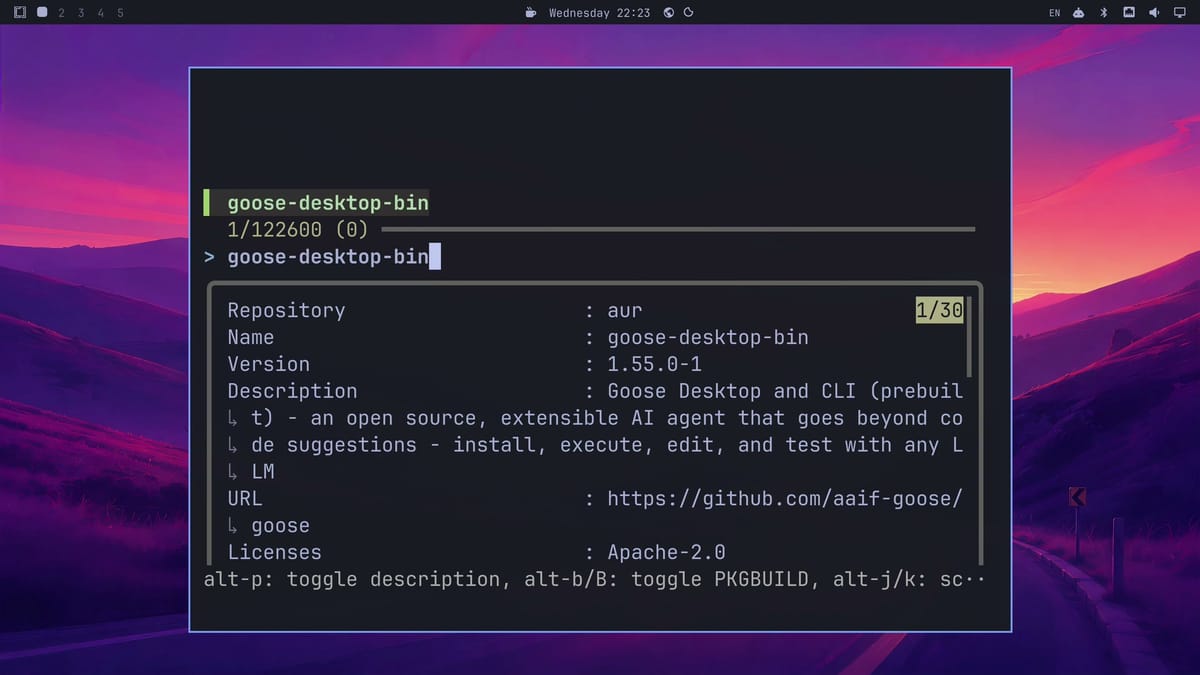Viewport: 1200px width, 675px height.
Task: Select the active workspace 1 indicator
Action: pos(42,13)
